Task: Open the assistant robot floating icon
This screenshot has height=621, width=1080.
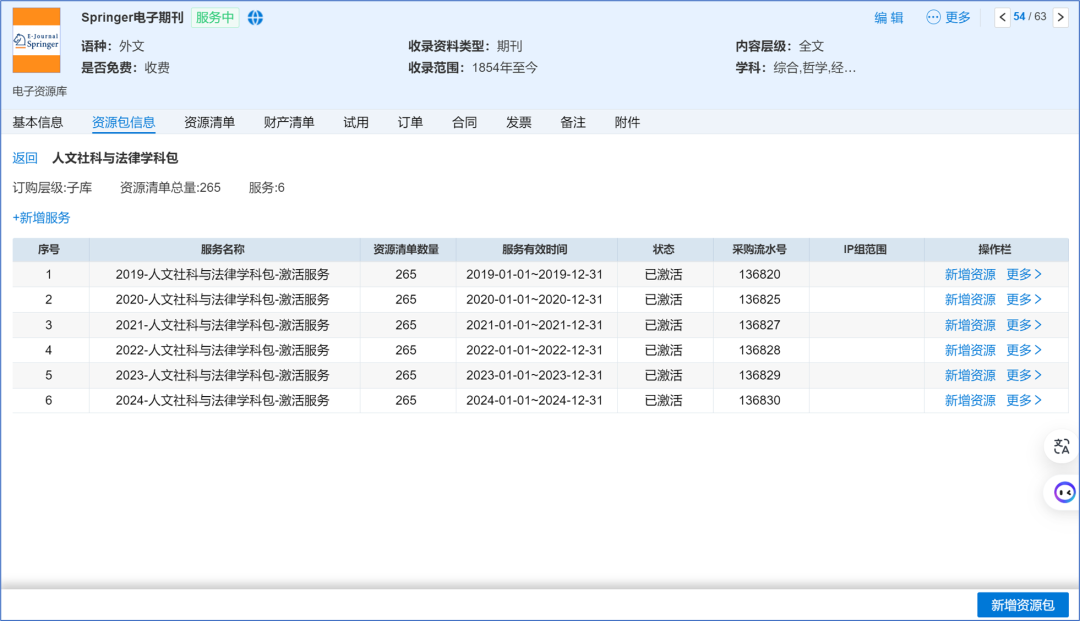Action: 1064,493
